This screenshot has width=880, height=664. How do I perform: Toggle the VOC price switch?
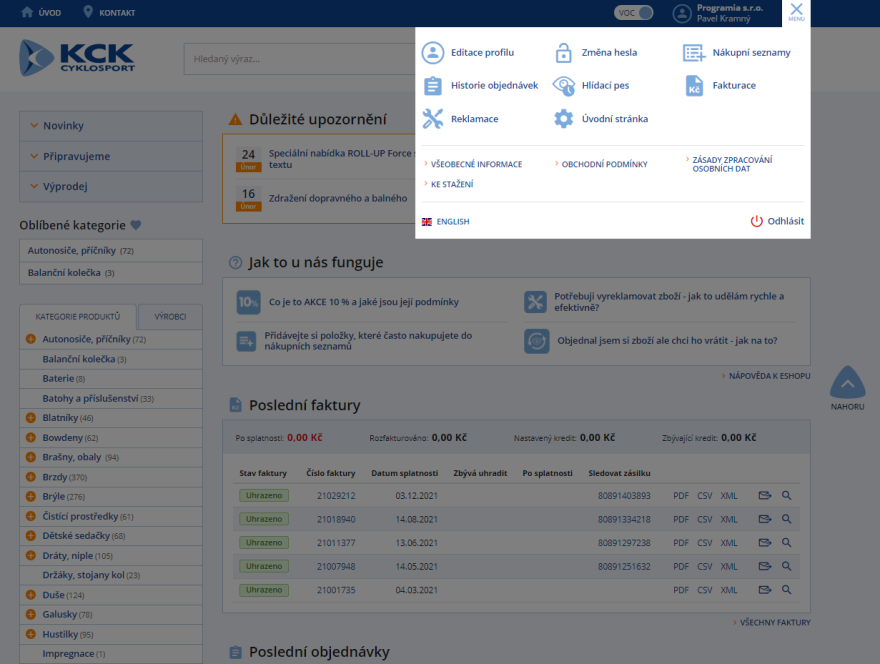point(634,12)
